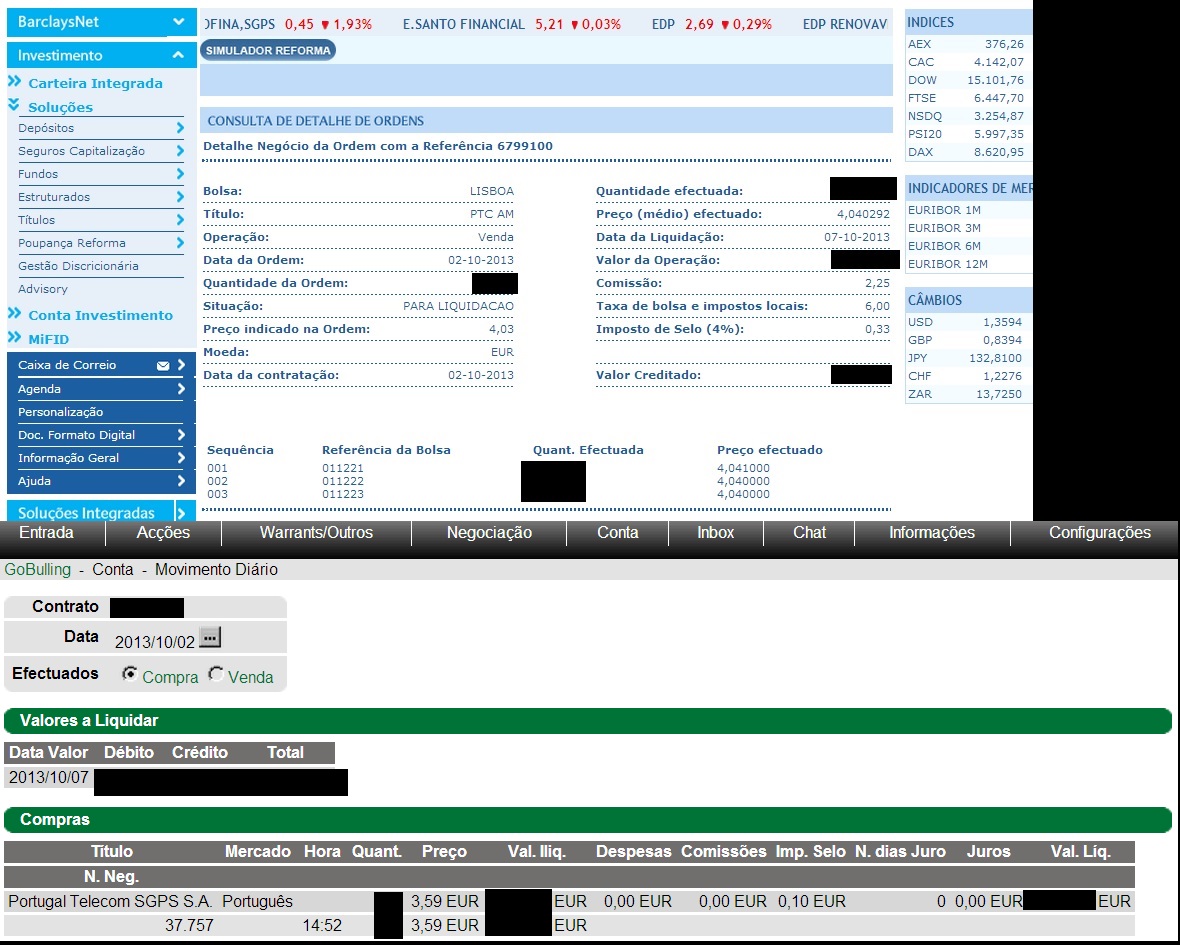Screen dimensions: 1180x945
Task: Expand Títulos submenu arrow
Action: pos(180,220)
